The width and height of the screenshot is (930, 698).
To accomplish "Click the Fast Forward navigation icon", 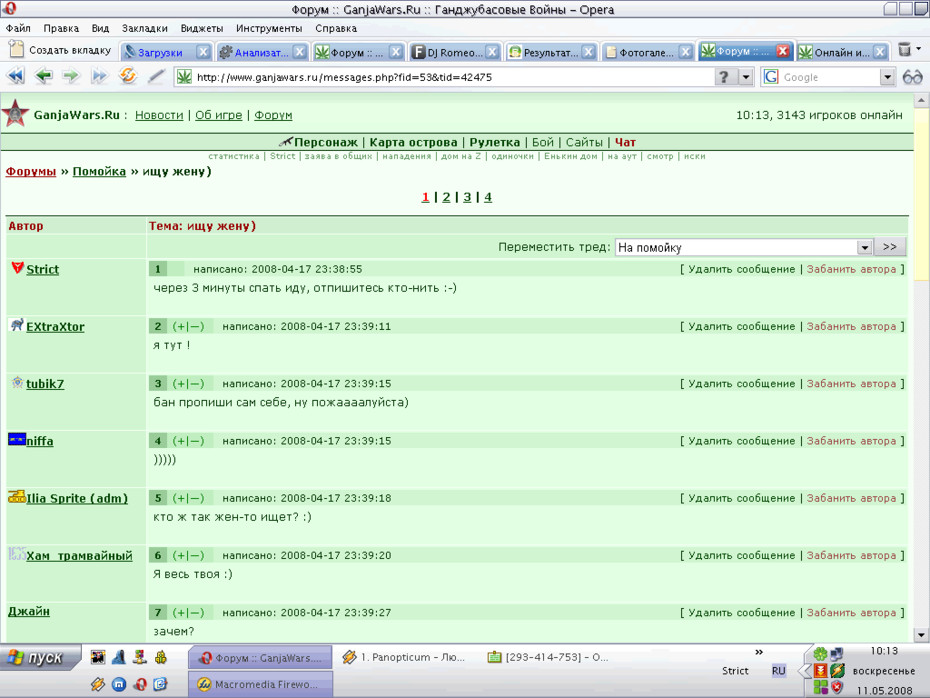I will click(99, 77).
